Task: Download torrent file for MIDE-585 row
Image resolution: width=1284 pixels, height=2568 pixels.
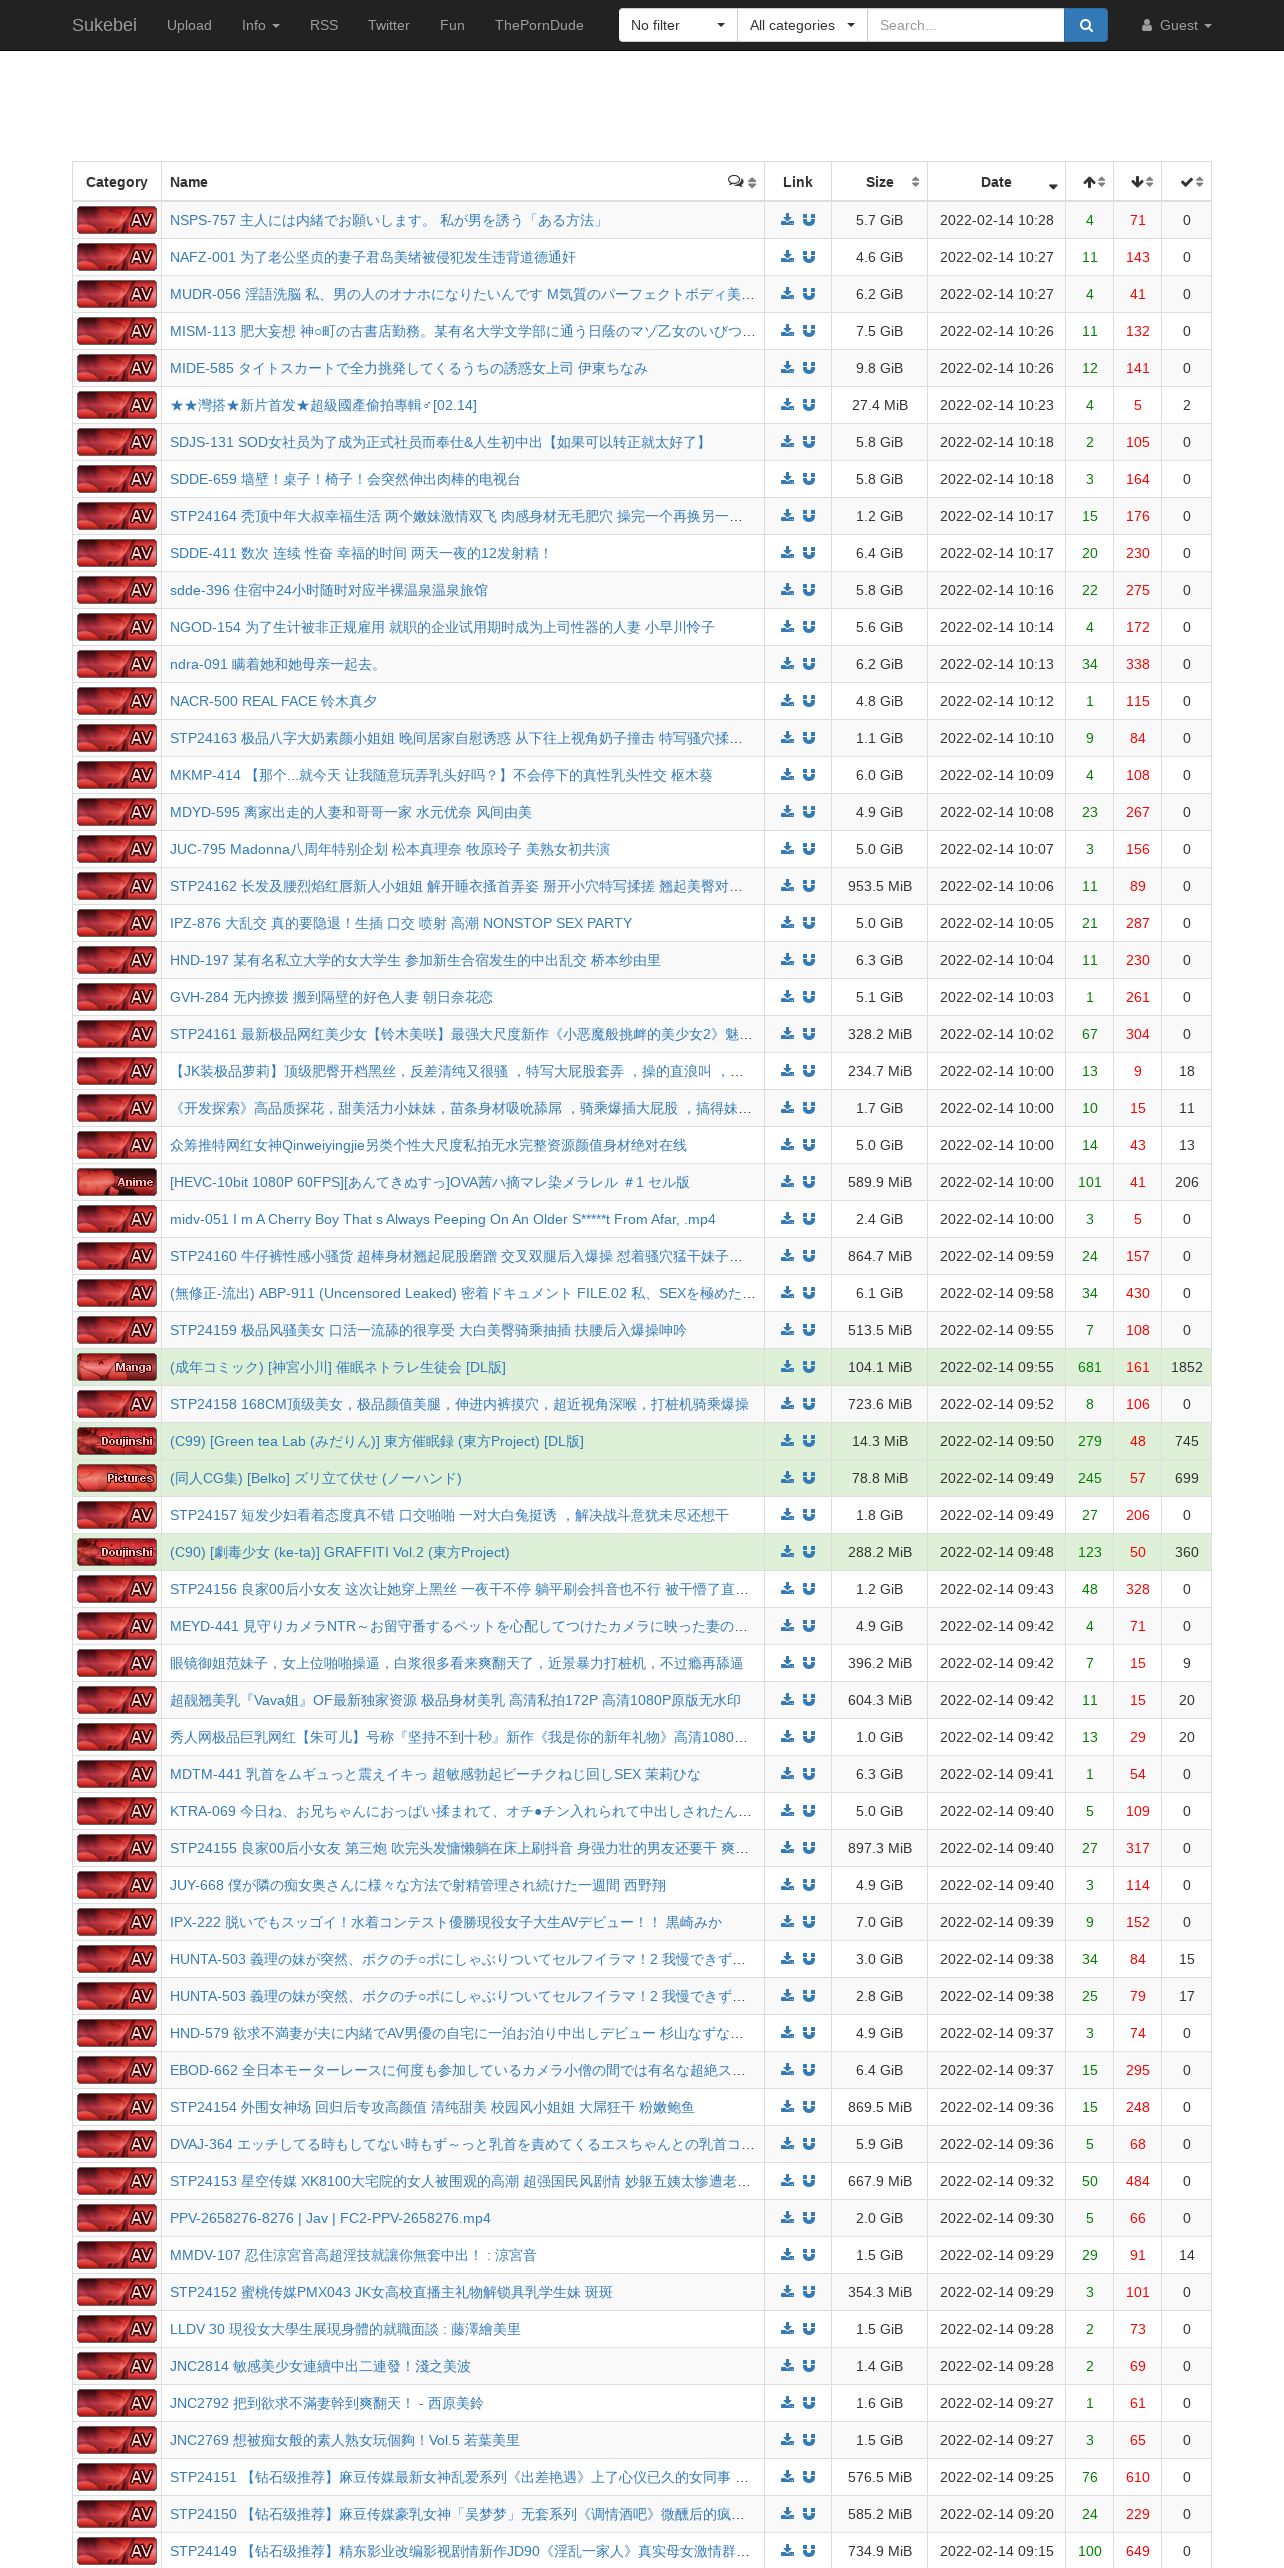Action: [x=788, y=368]
